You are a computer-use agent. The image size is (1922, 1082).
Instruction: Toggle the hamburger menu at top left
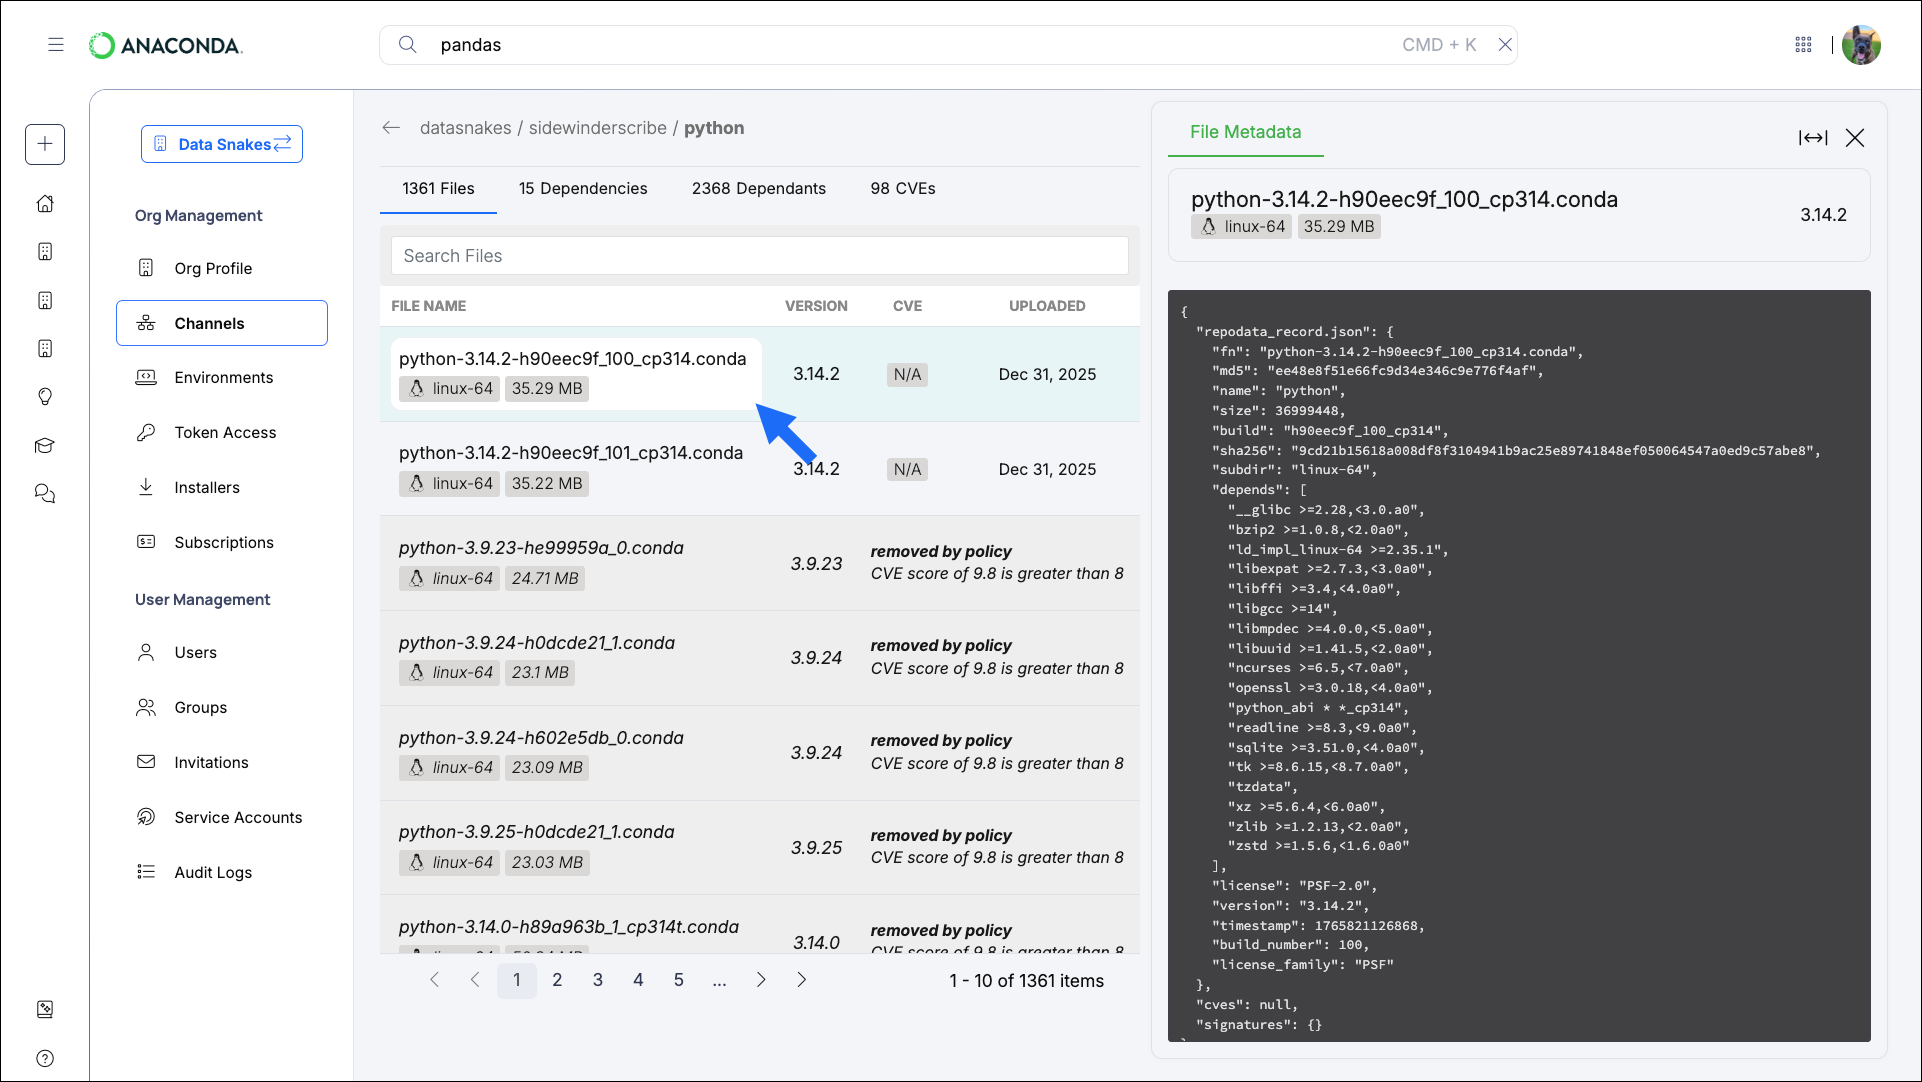tap(56, 44)
